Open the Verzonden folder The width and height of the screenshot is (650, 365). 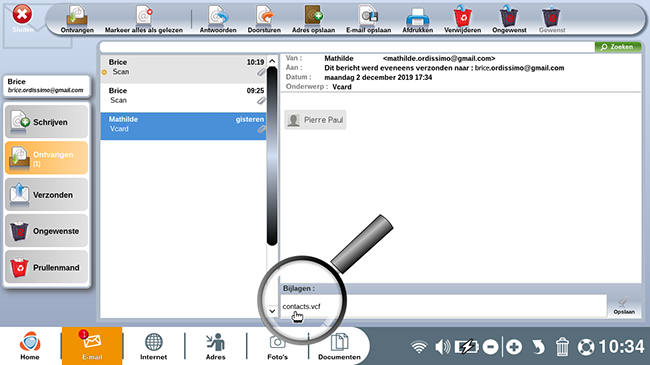click(46, 195)
